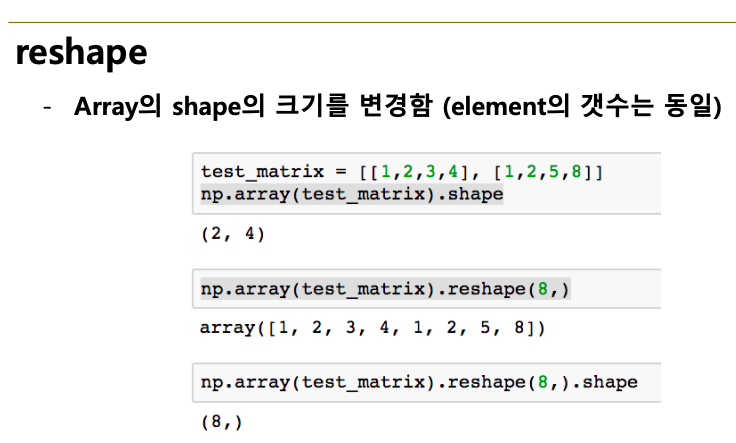Click the 'np.array(test_matrix).reshape(8,)' code cell
This screenshot has height=443, width=736.
pyautogui.click(x=427, y=289)
